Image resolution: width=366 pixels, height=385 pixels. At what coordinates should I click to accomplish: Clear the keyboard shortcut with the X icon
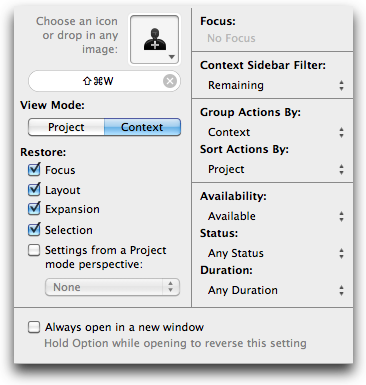[170, 81]
